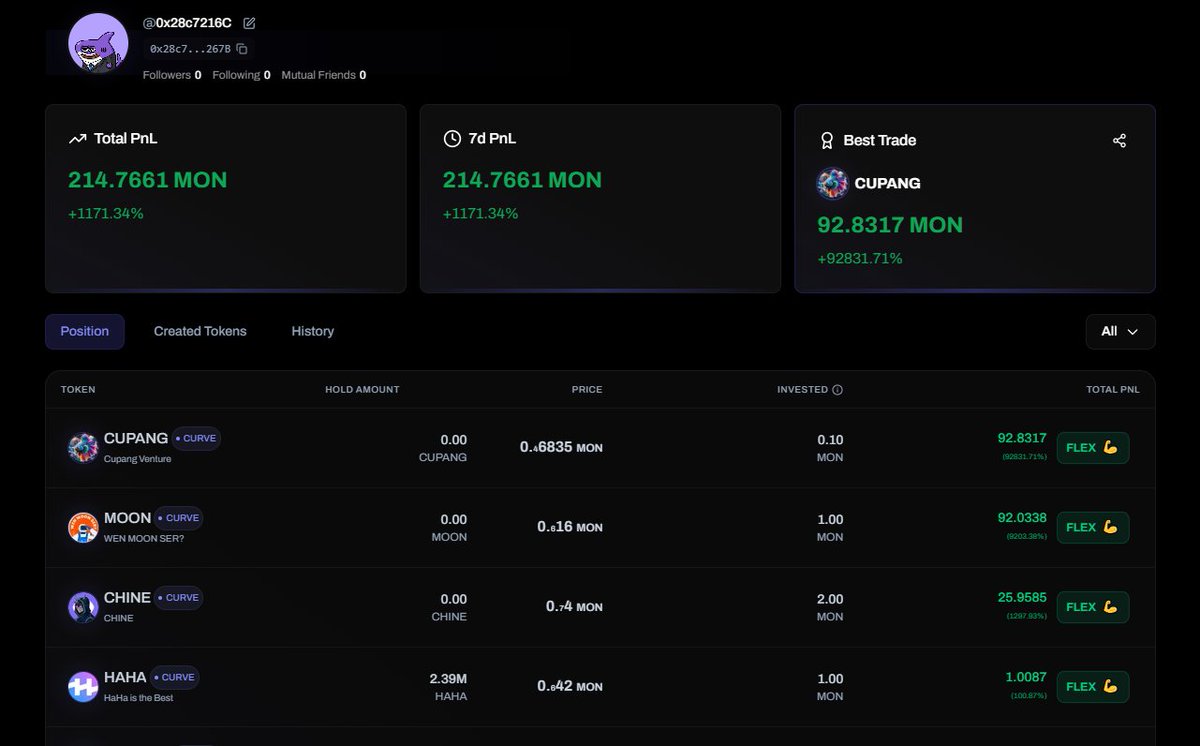Image resolution: width=1200 pixels, height=746 pixels.
Task: Click the 7d PnL clock icon
Action: pos(452,139)
